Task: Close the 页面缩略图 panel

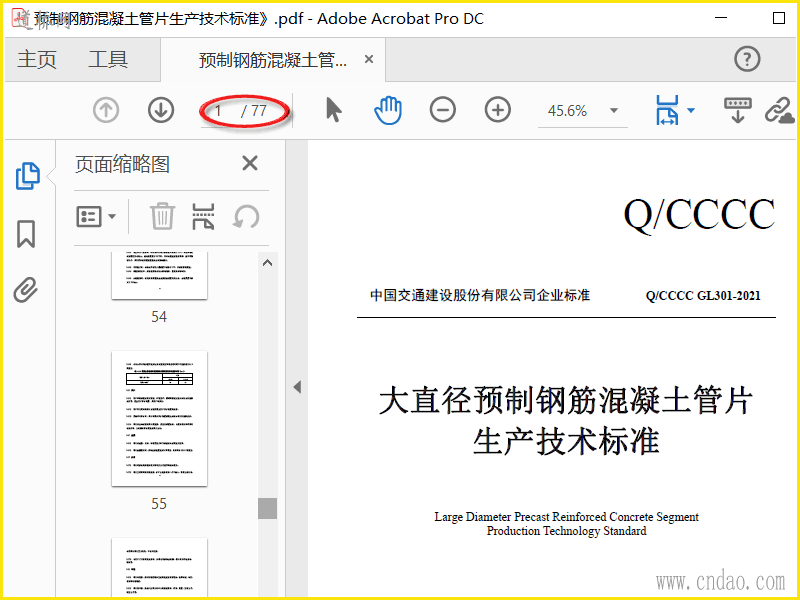Action: coord(249,164)
